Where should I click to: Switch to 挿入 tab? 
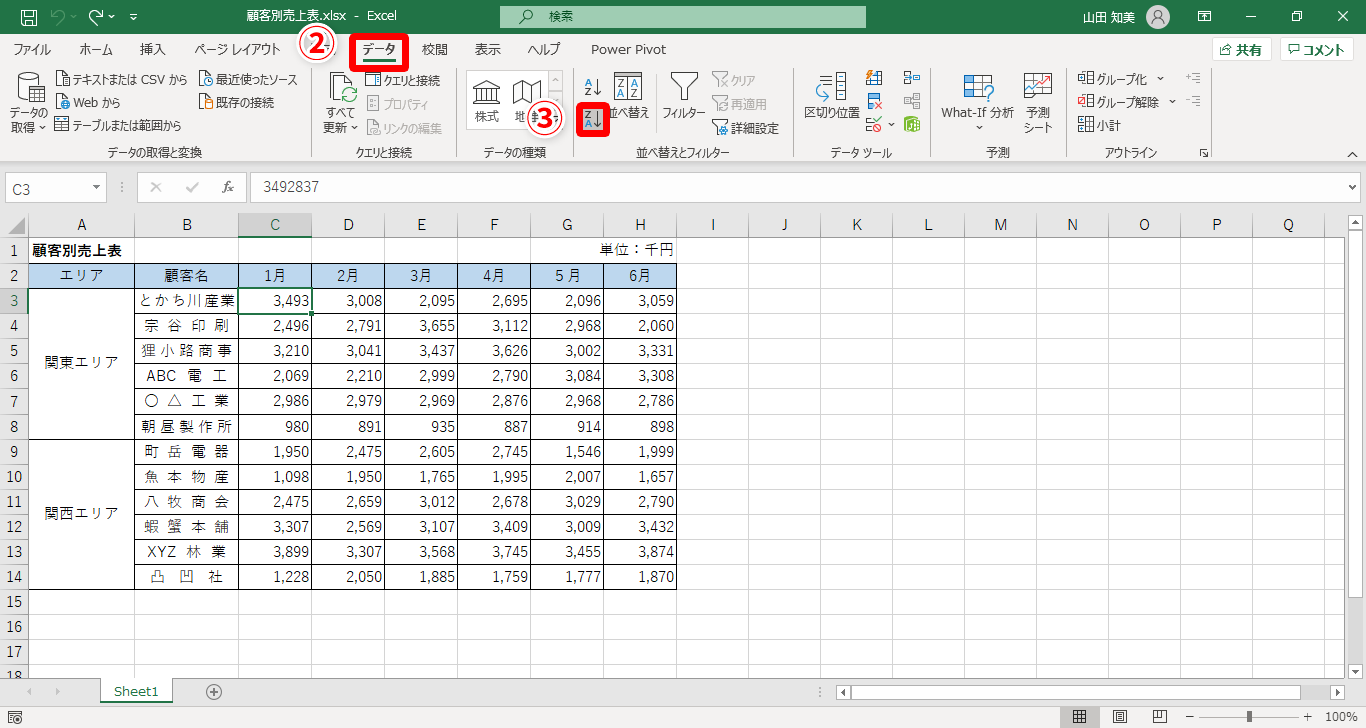coord(153,49)
